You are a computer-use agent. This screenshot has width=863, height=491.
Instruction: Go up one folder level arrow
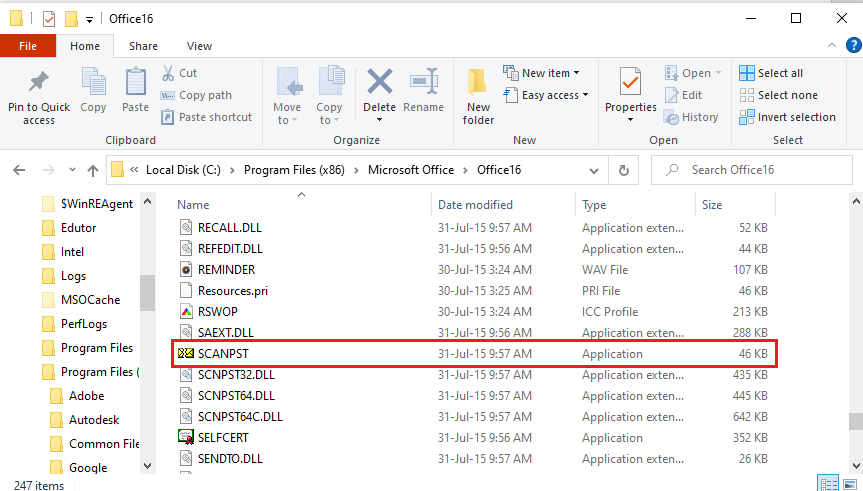coord(92,171)
